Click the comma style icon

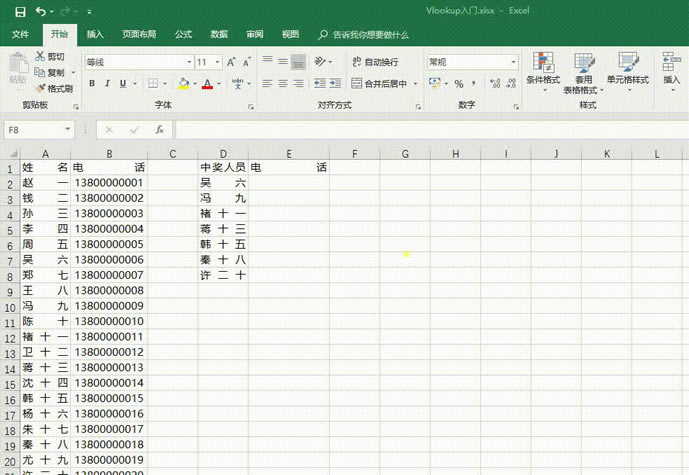tap(474, 83)
